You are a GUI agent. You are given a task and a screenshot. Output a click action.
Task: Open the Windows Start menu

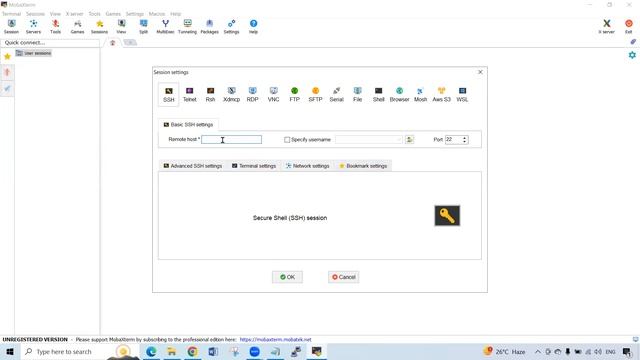point(10,351)
